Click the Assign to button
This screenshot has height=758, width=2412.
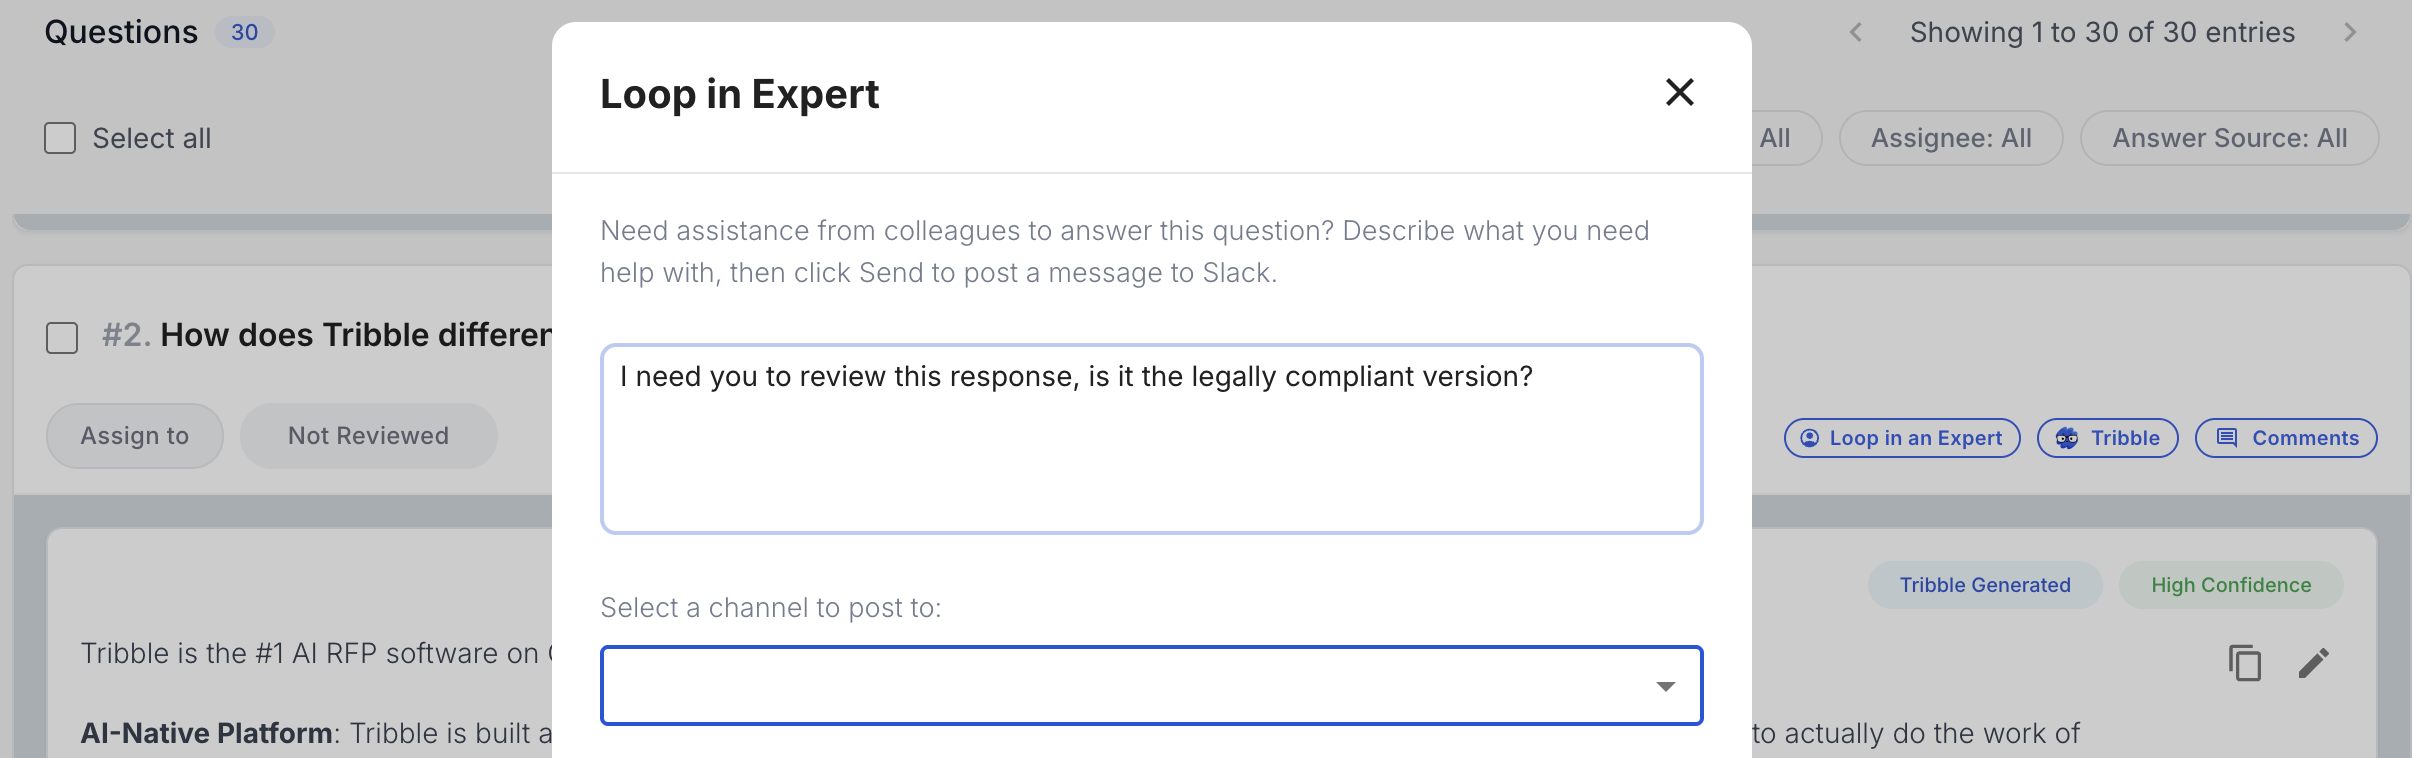(x=134, y=435)
